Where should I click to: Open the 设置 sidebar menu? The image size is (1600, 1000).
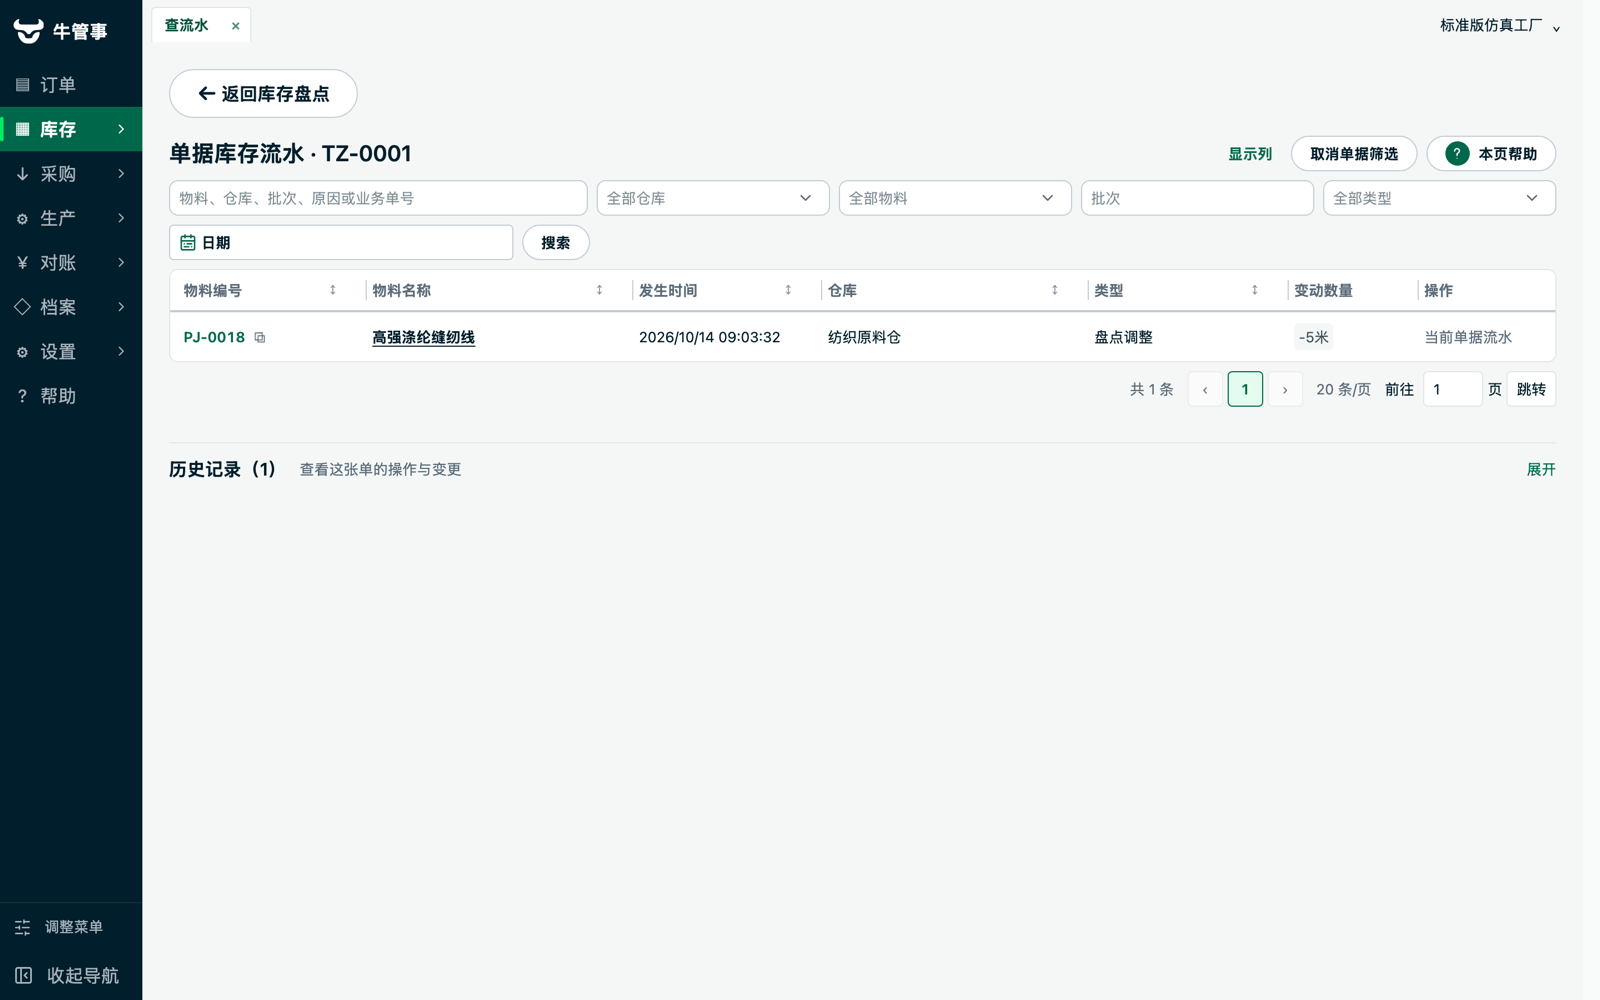71,352
